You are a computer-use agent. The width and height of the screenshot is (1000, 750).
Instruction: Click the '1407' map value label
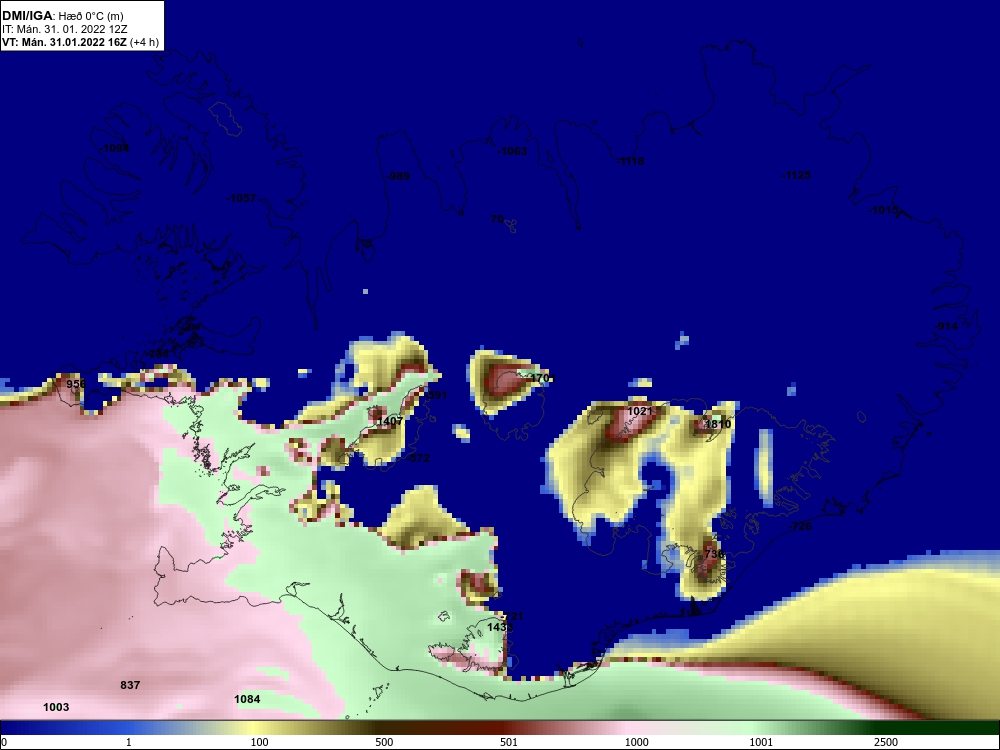tap(390, 421)
